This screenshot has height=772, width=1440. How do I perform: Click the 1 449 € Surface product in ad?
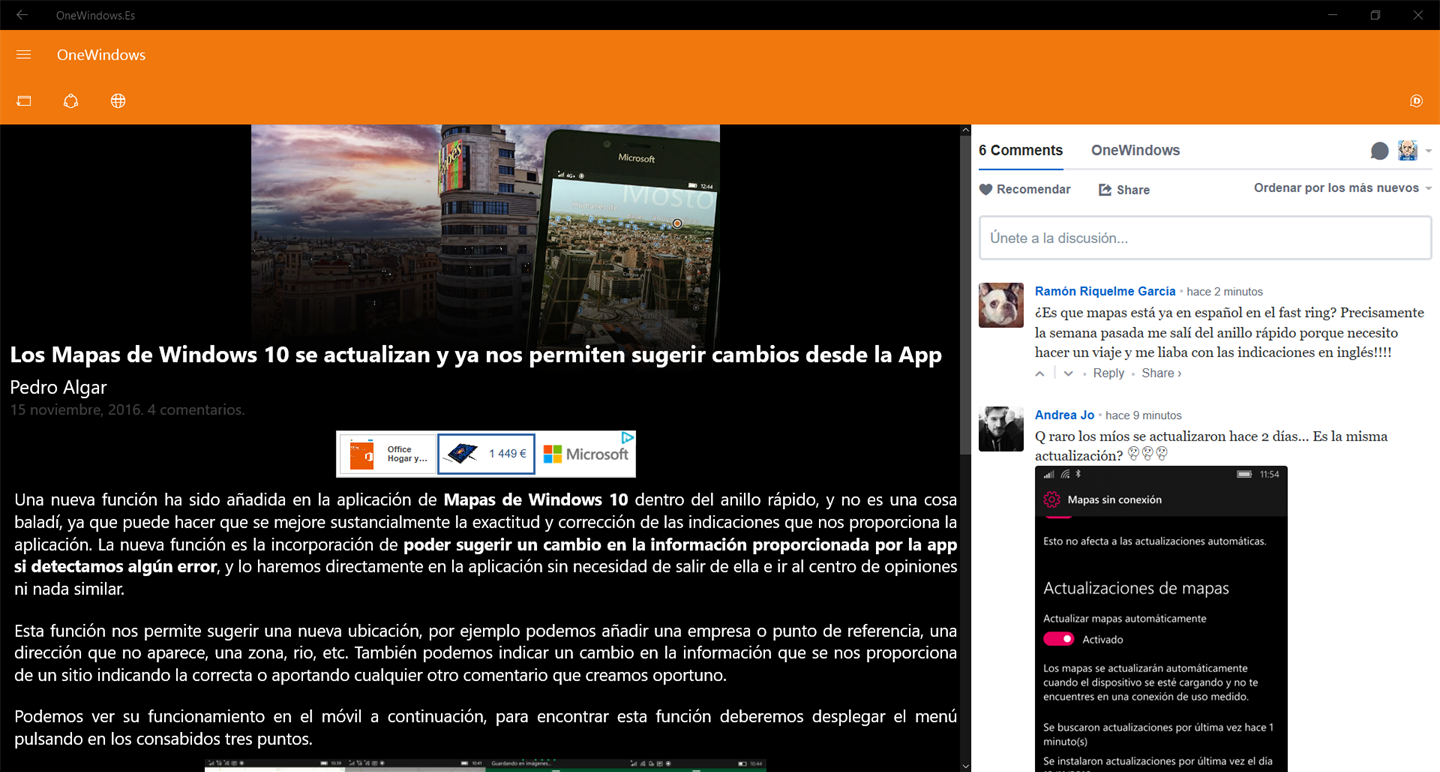[x=486, y=454]
